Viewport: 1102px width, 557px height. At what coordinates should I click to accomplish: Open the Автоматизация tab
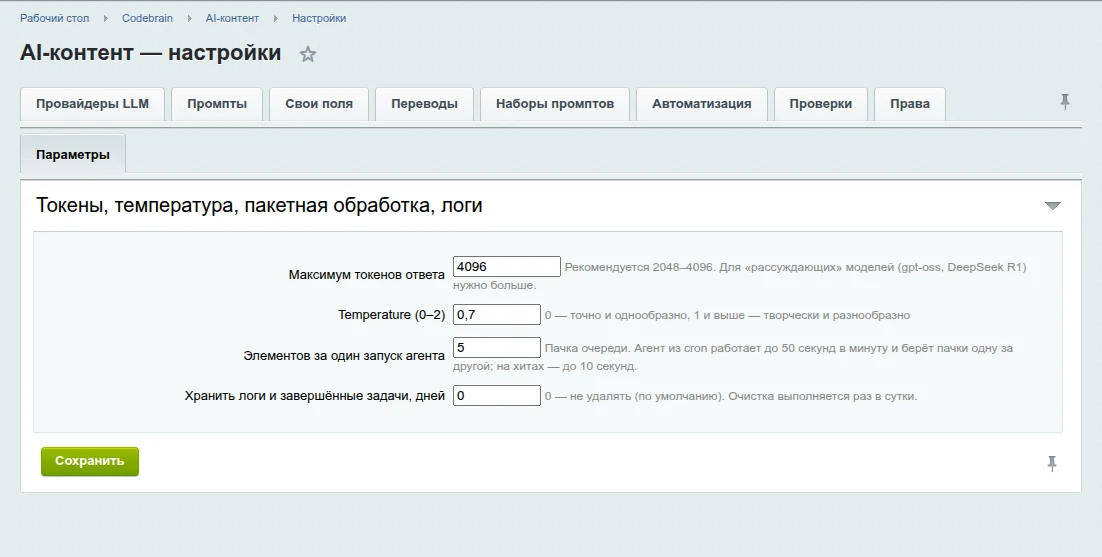pyautogui.click(x=701, y=104)
